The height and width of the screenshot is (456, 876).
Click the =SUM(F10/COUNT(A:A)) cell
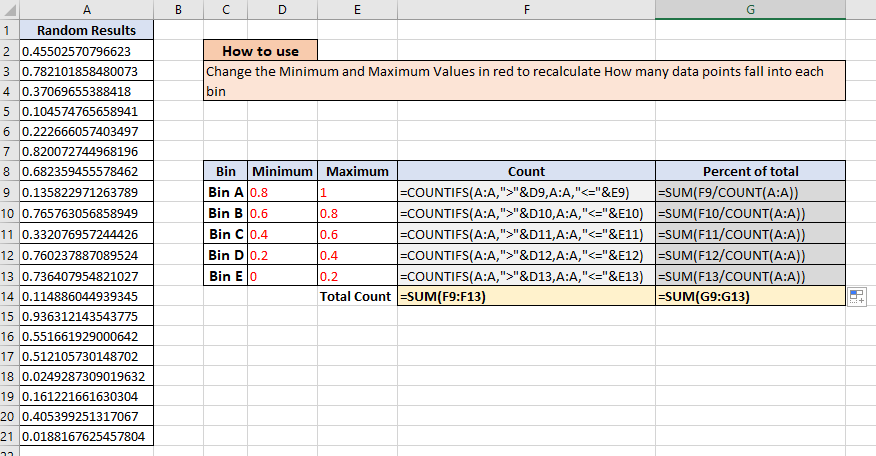pos(750,213)
